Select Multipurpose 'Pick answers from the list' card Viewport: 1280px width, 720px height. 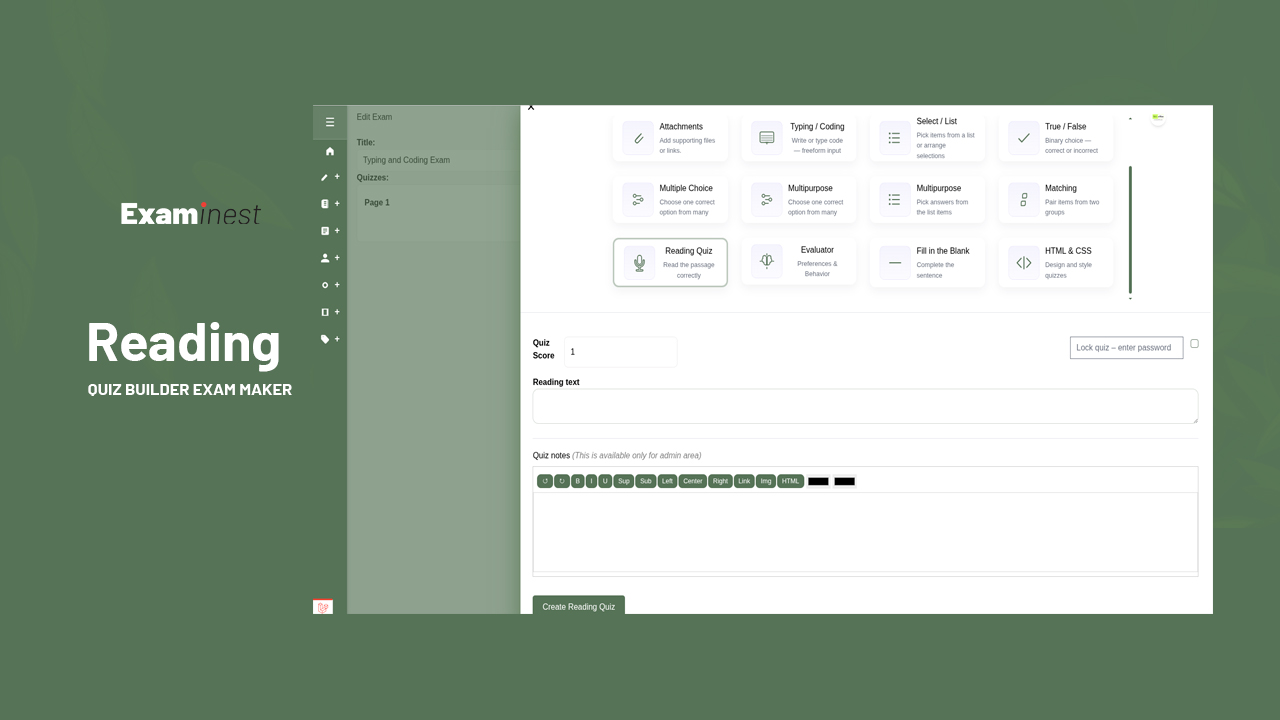click(x=927, y=200)
